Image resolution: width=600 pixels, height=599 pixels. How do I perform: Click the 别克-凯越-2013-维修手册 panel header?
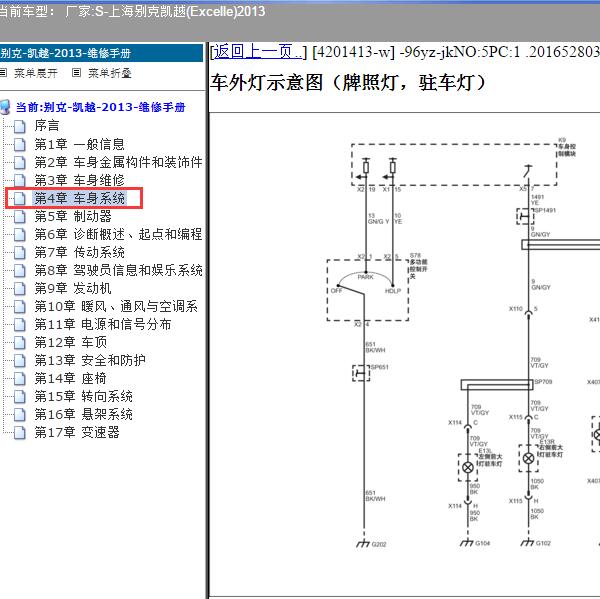(x=101, y=53)
